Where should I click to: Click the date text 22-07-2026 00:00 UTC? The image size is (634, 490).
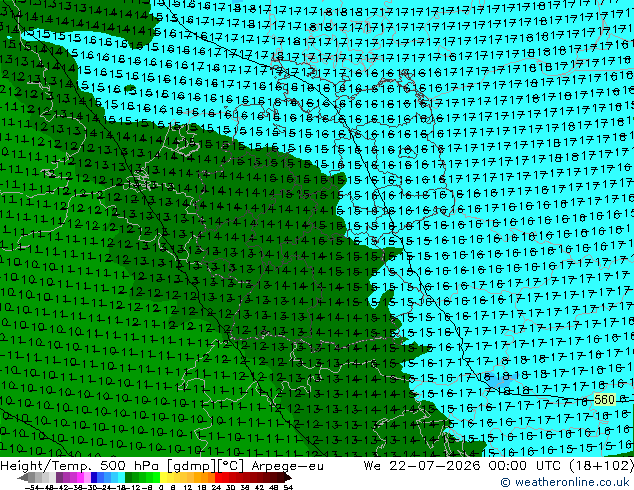point(476,466)
